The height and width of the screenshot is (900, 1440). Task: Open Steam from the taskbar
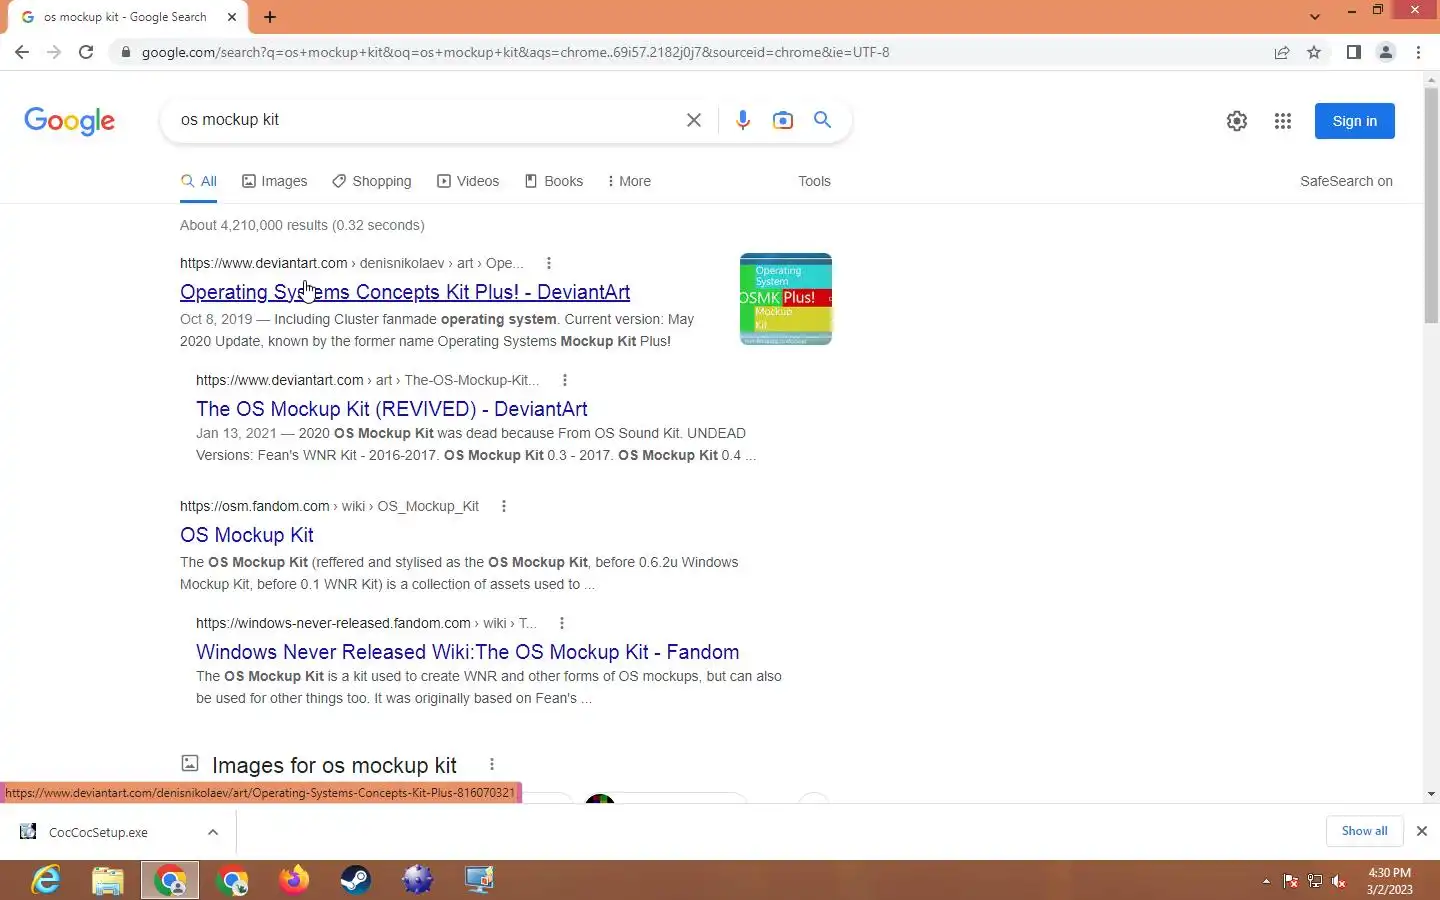(356, 880)
